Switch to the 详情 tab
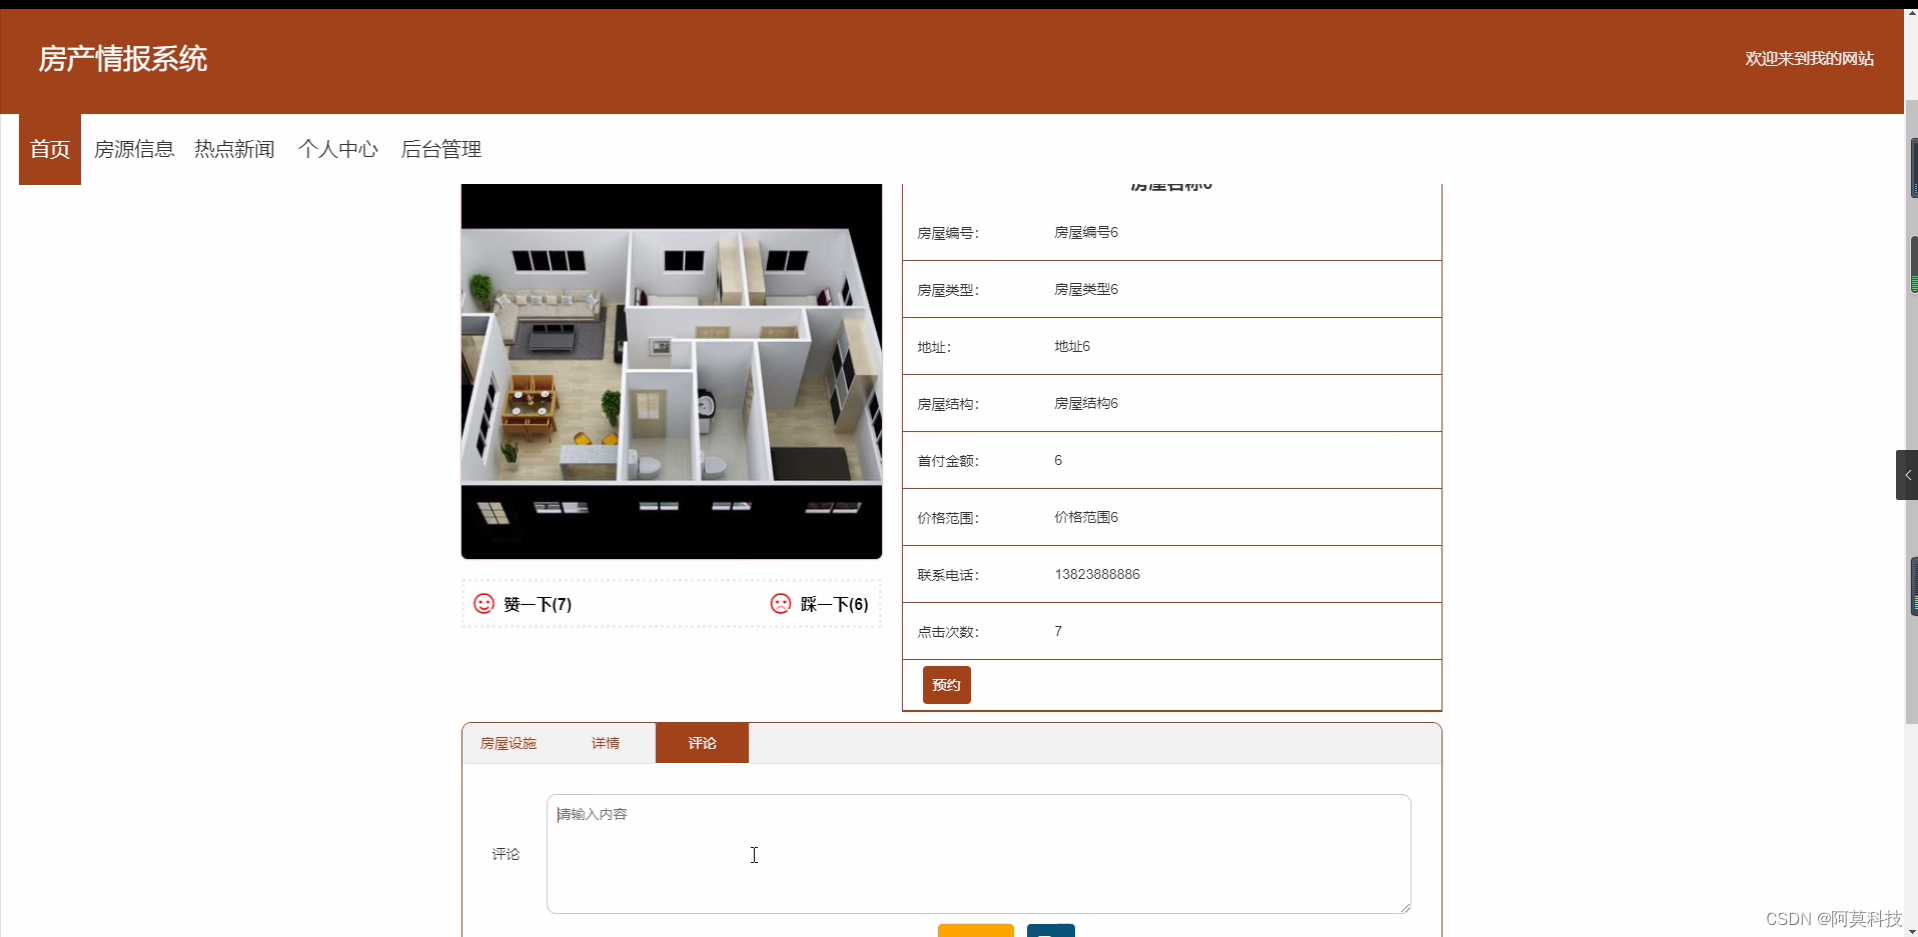Image resolution: width=1918 pixels, height=937 pixels. (605, 742)
